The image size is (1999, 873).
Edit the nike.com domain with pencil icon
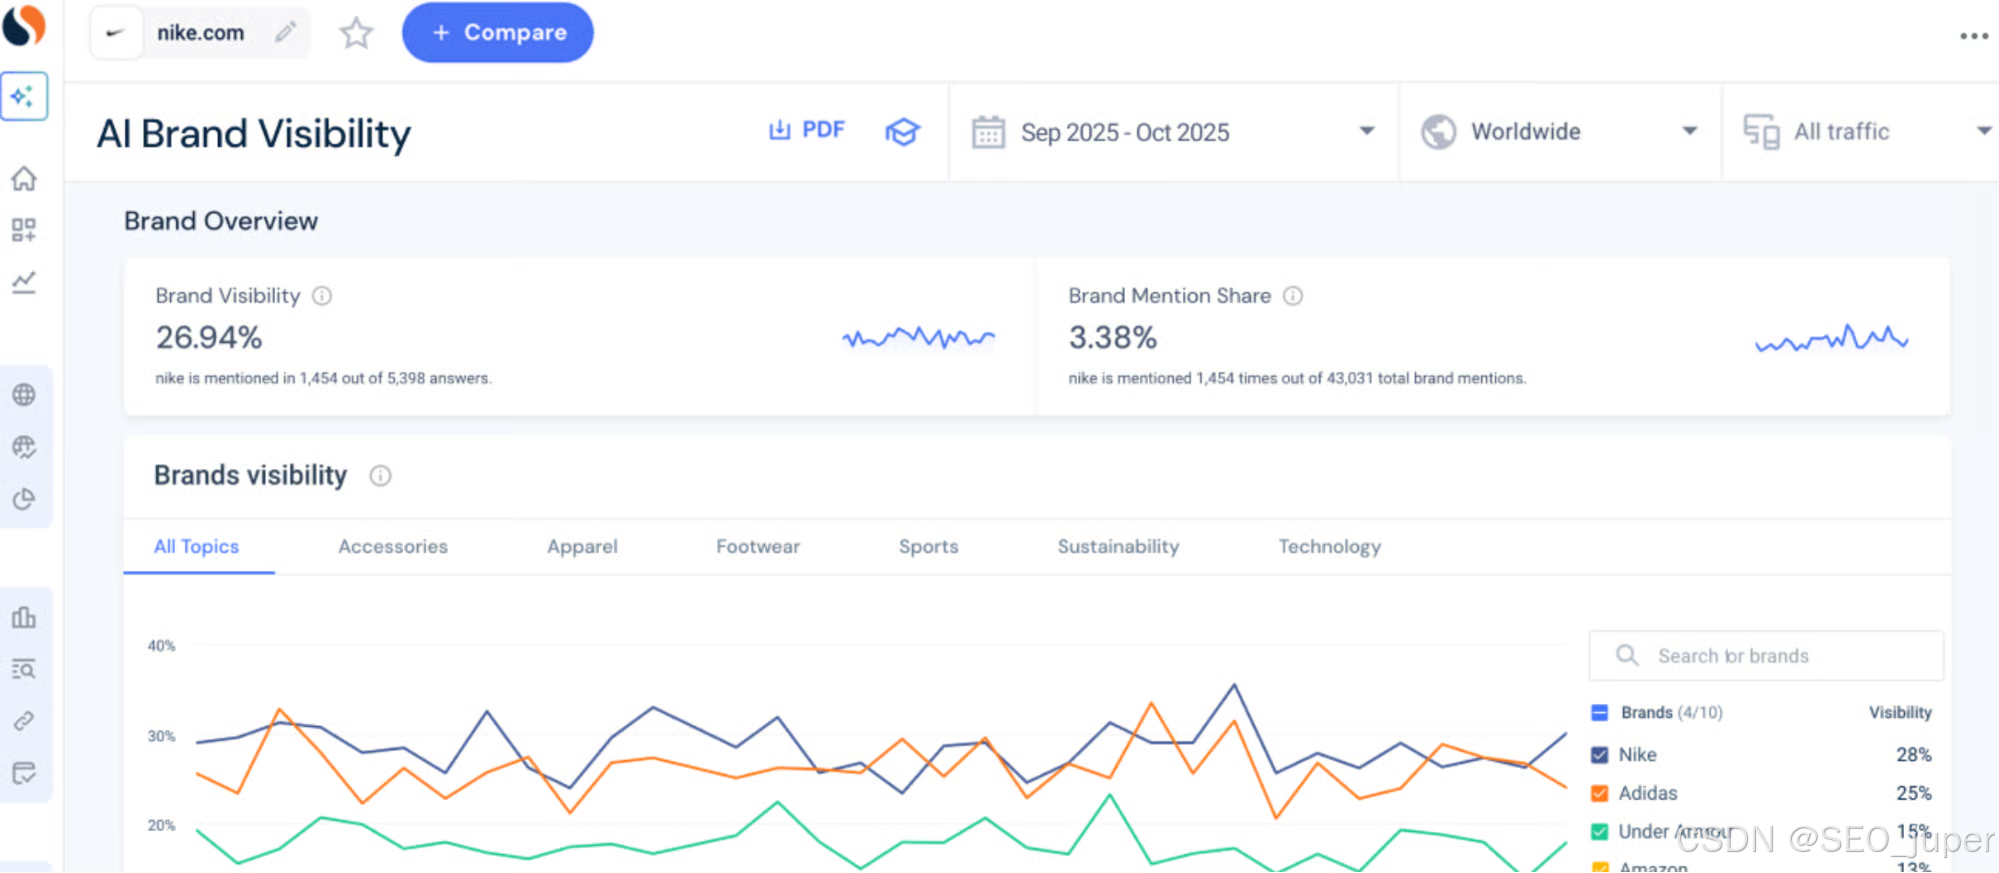[x=286, y=32]
